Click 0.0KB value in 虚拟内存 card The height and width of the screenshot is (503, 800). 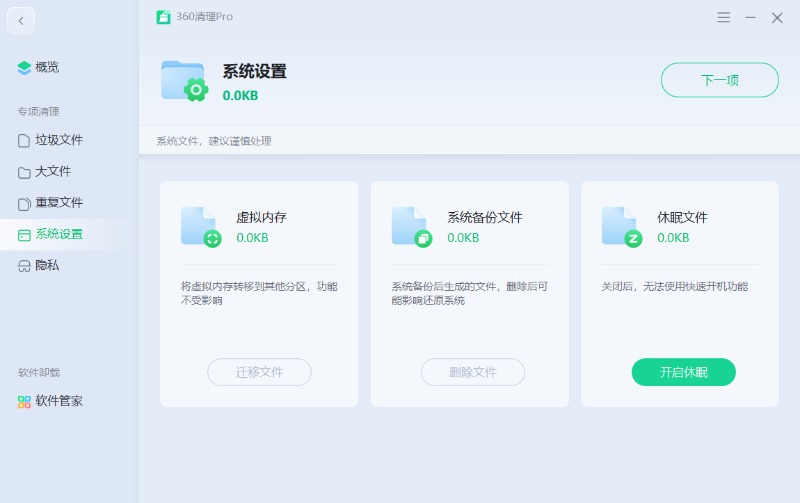click(x=252, y=238)
